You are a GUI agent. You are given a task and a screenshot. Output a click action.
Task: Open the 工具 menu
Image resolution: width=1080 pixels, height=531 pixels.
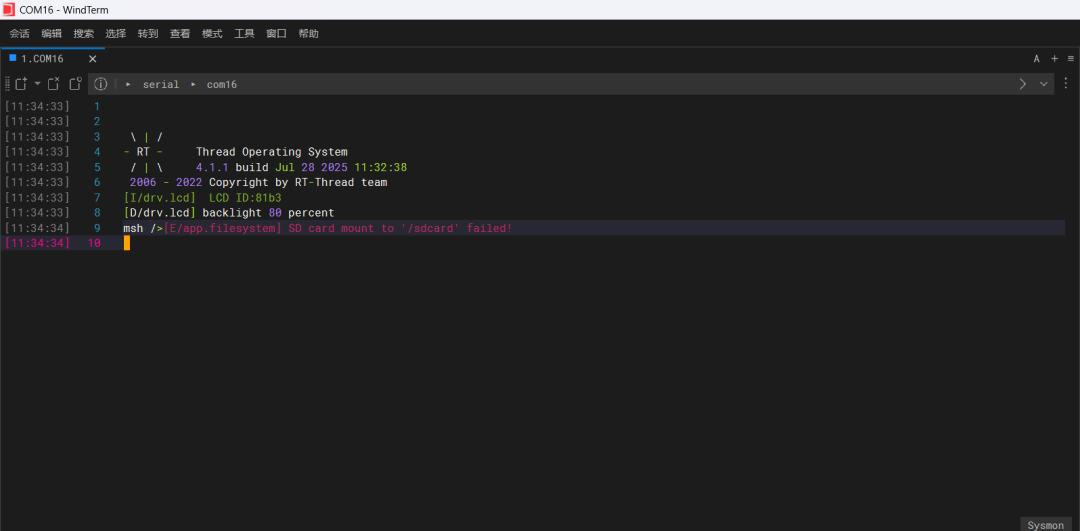pyautogui.click(x=244, y=33)
